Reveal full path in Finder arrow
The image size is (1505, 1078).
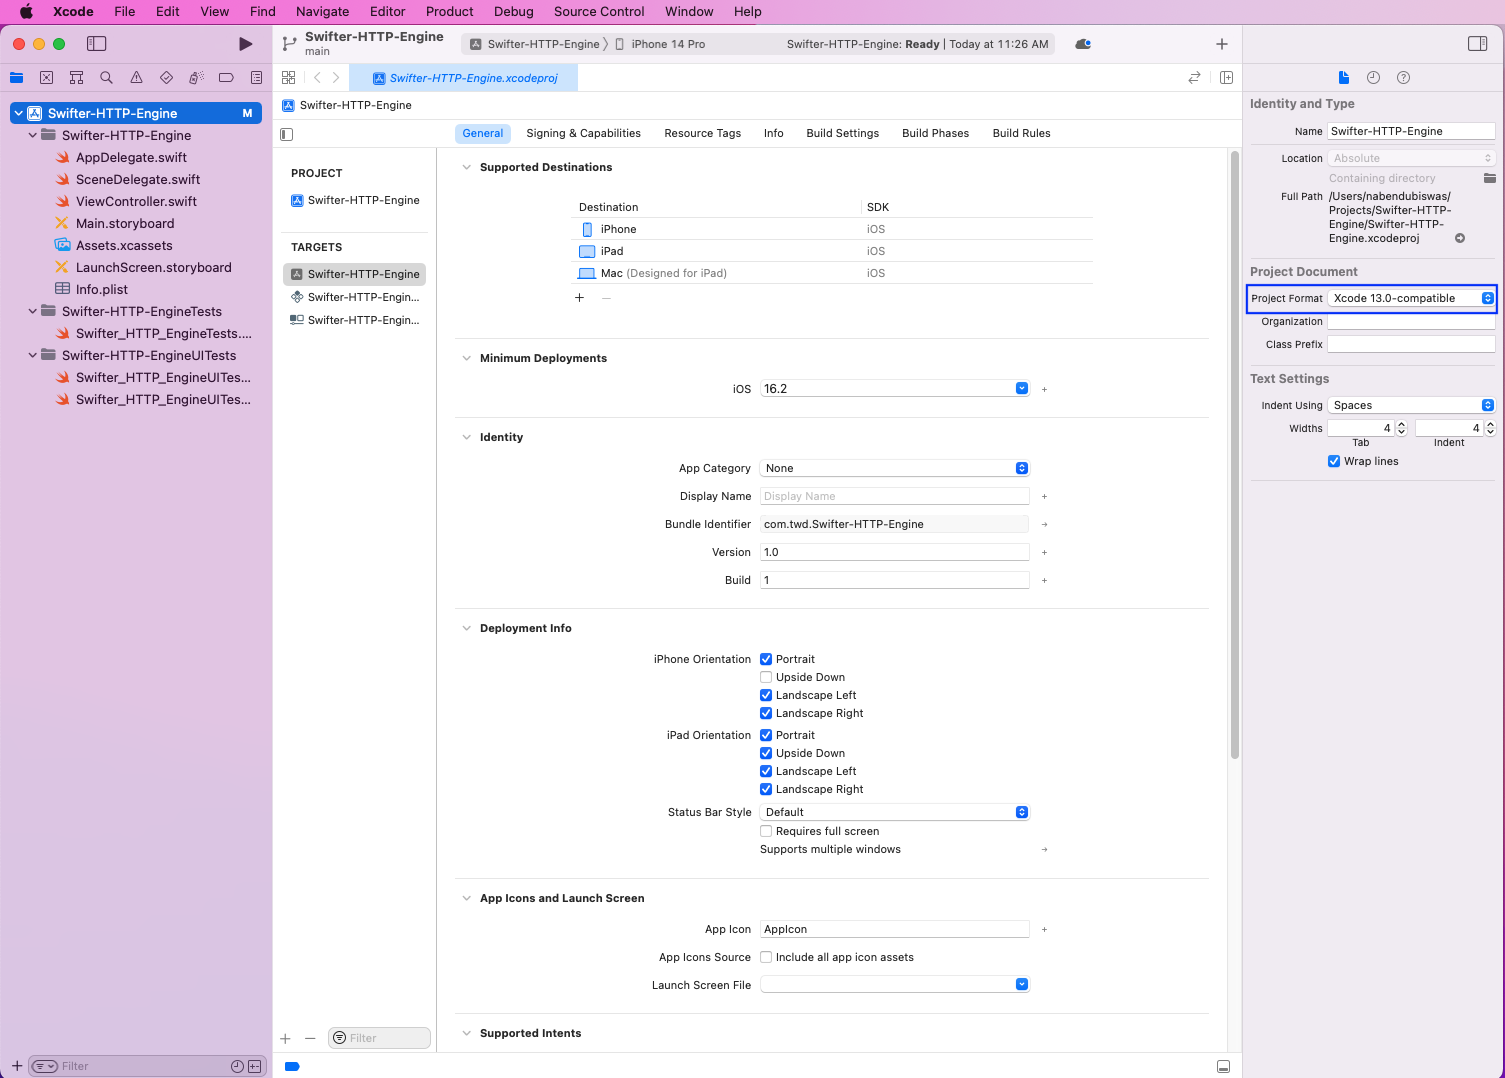click(x=1460, y=238)
